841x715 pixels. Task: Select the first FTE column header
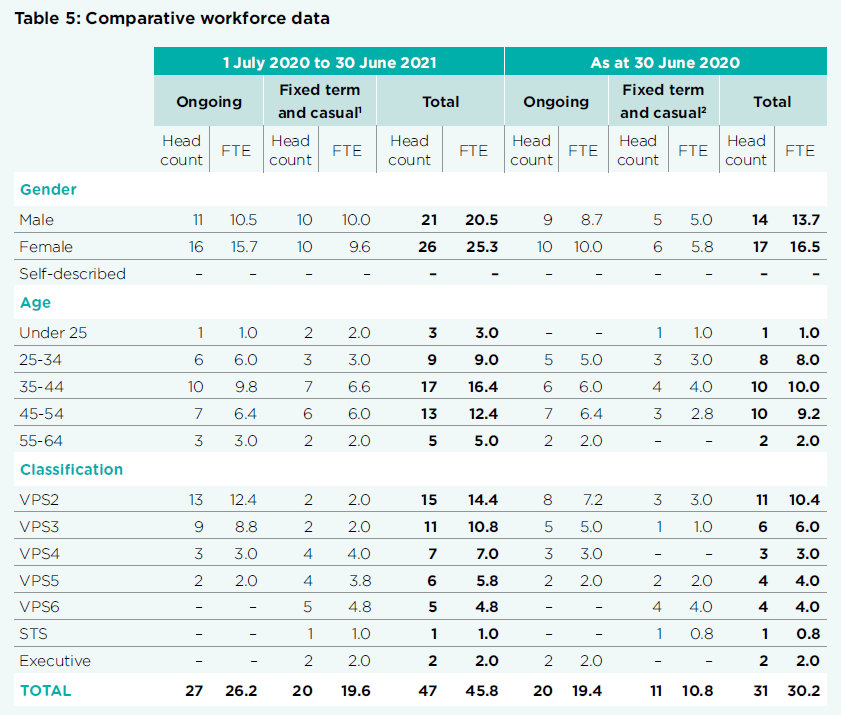coord(235,150)
